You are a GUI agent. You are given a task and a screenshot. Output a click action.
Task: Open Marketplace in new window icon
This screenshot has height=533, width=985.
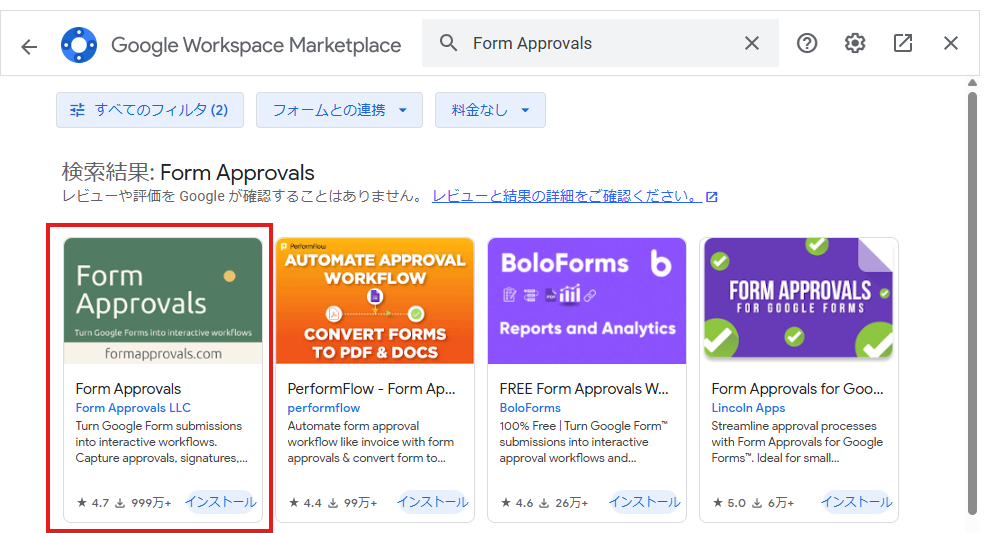tap(903, 43)
